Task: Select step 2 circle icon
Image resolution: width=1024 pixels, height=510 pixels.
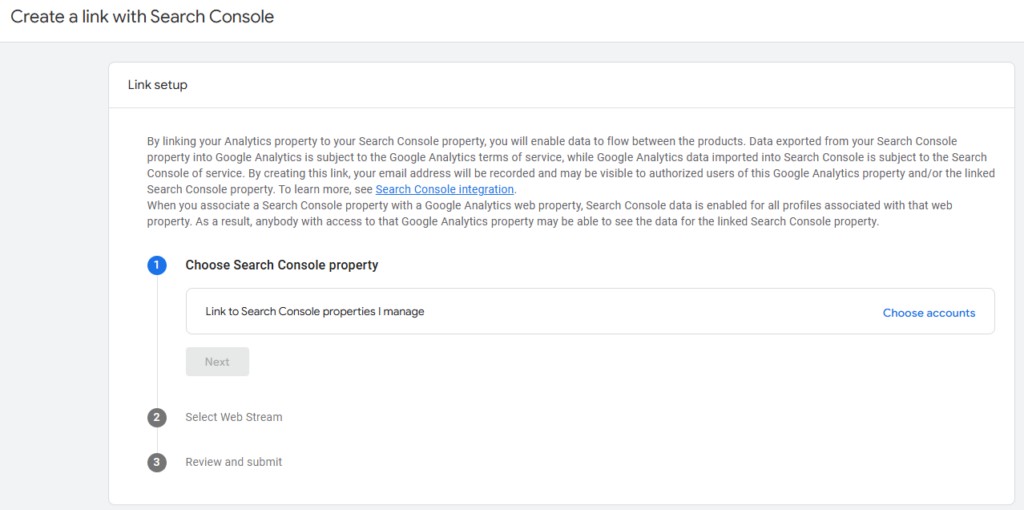Action: 157,417
